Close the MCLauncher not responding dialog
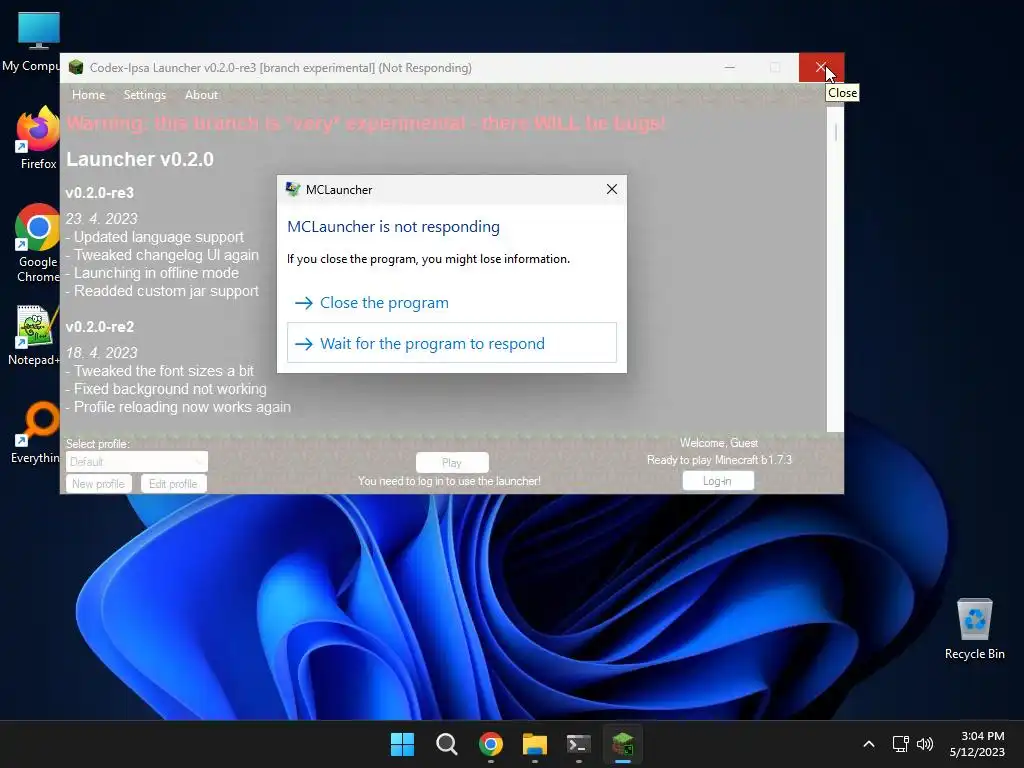Screen dimensions: 1024x768 coord(611,189)
